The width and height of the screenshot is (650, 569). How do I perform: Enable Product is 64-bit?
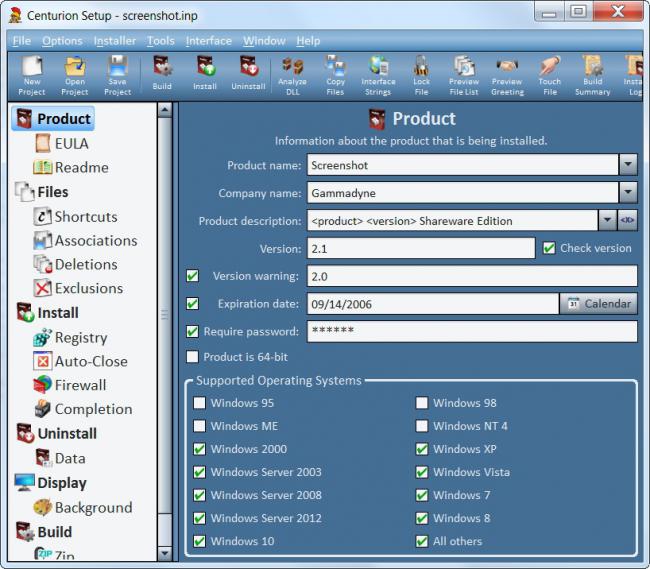[x=192, y=357]
